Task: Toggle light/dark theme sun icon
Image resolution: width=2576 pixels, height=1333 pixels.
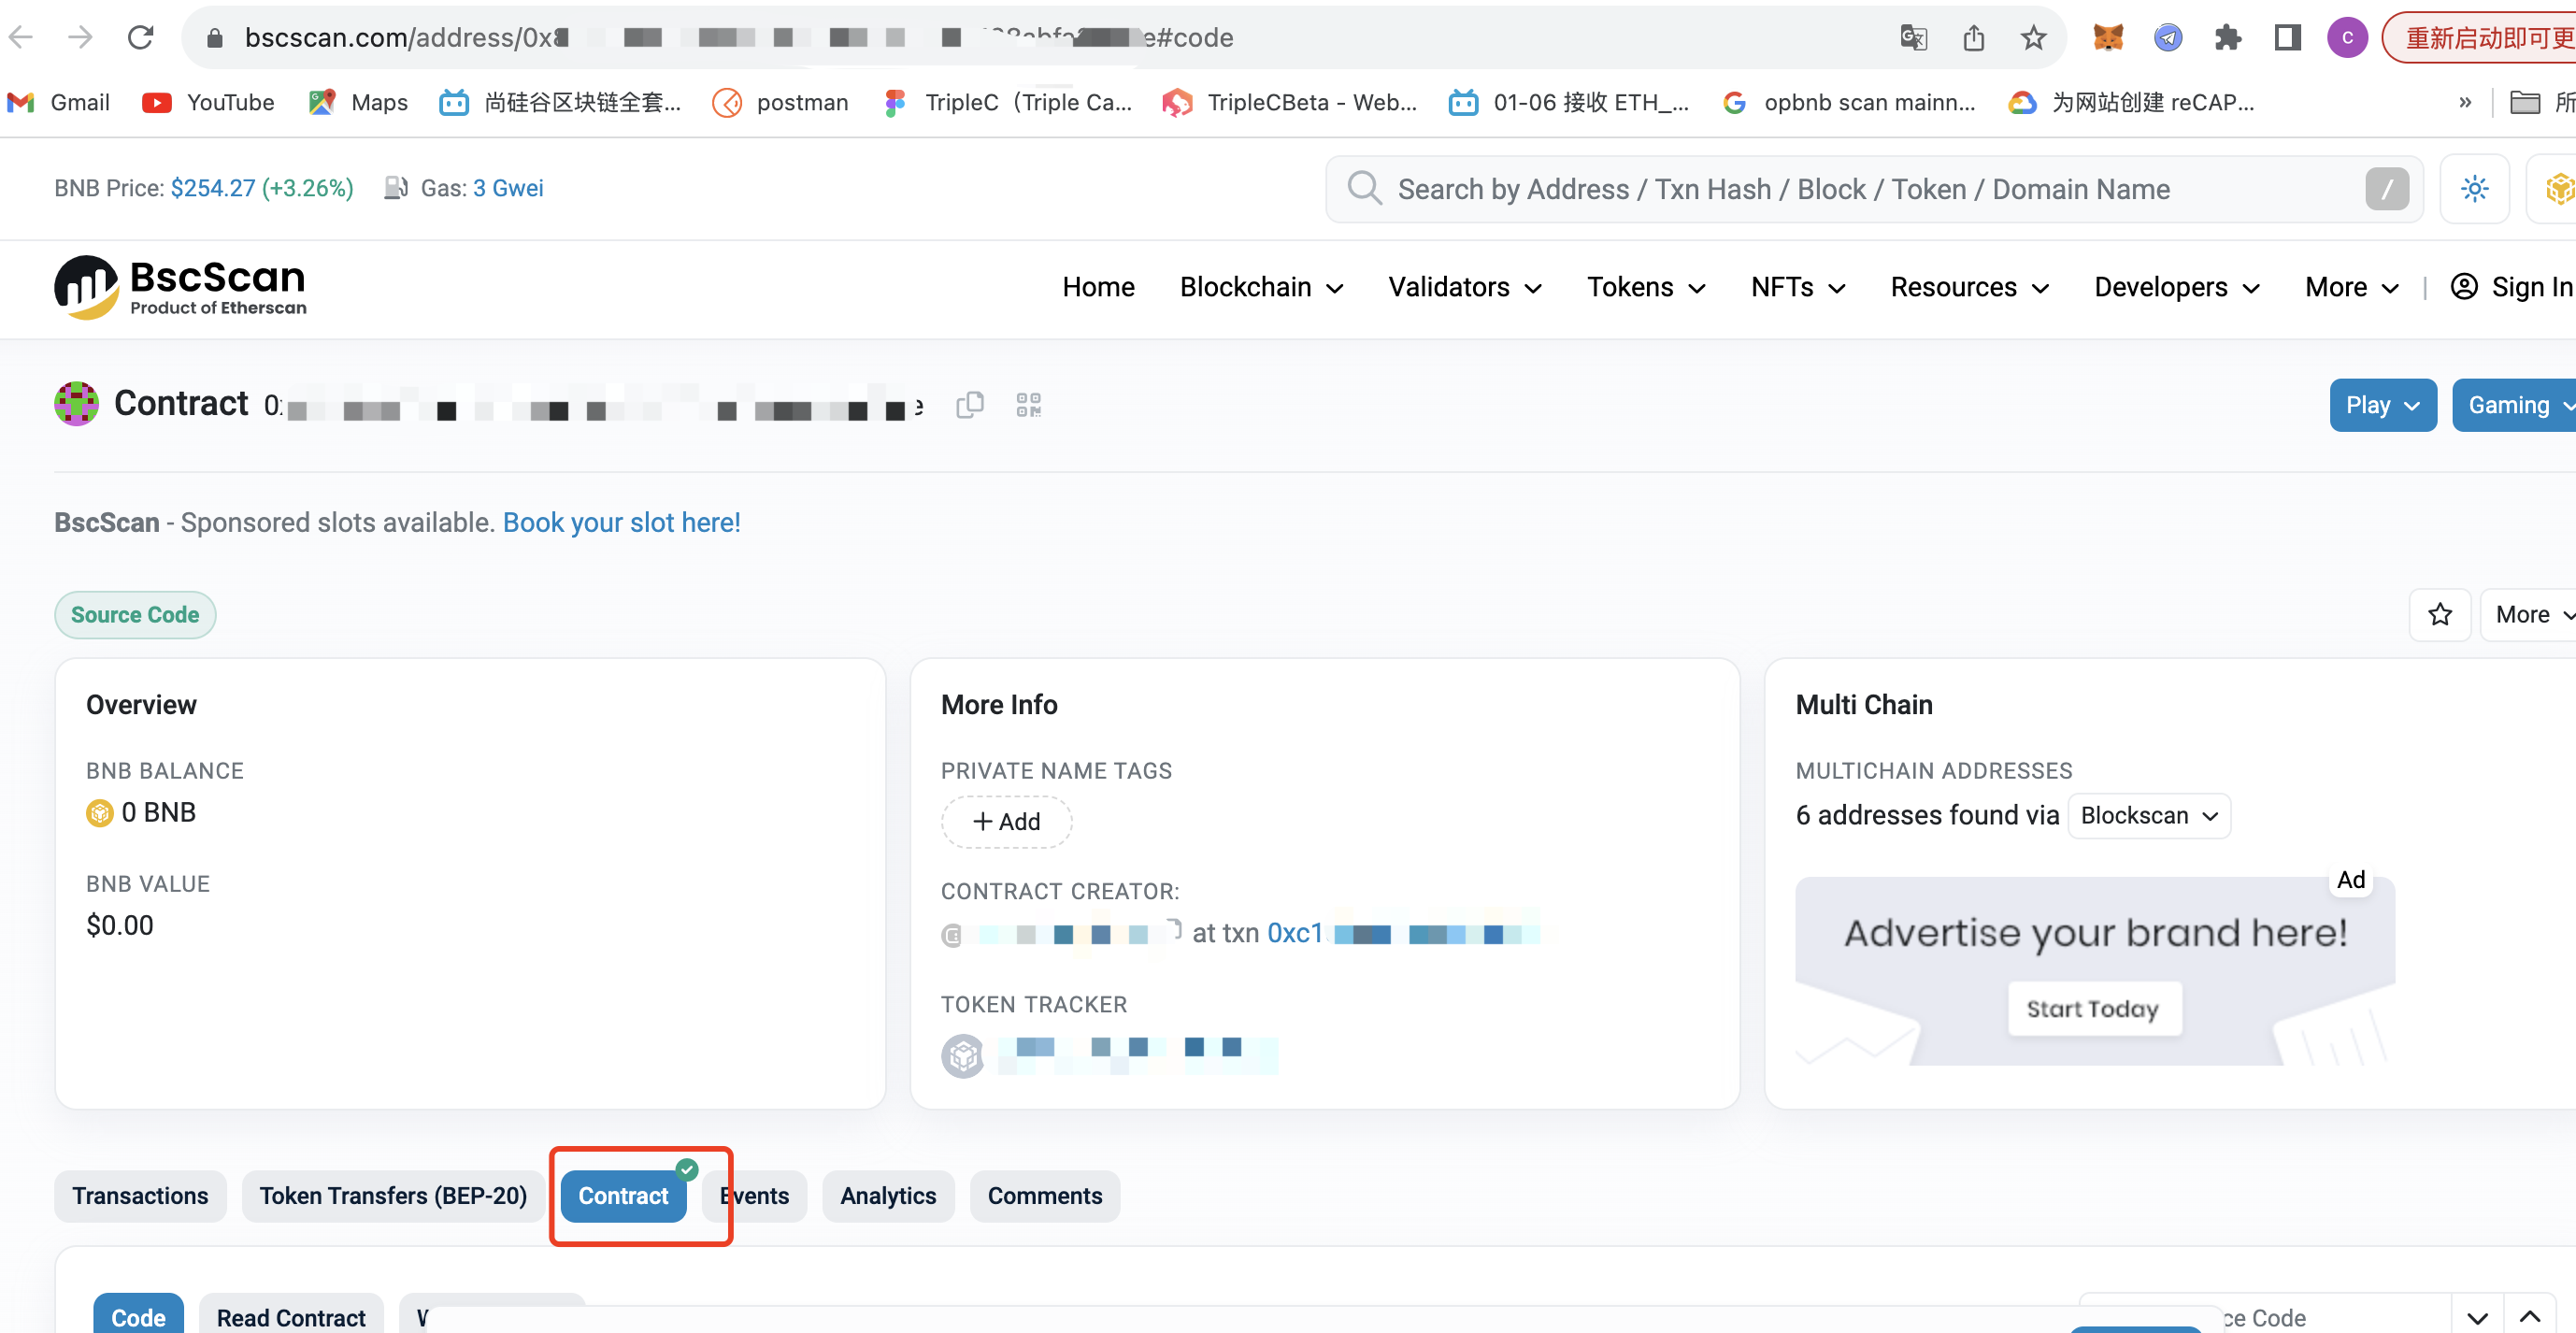Action: [2474, 188]
